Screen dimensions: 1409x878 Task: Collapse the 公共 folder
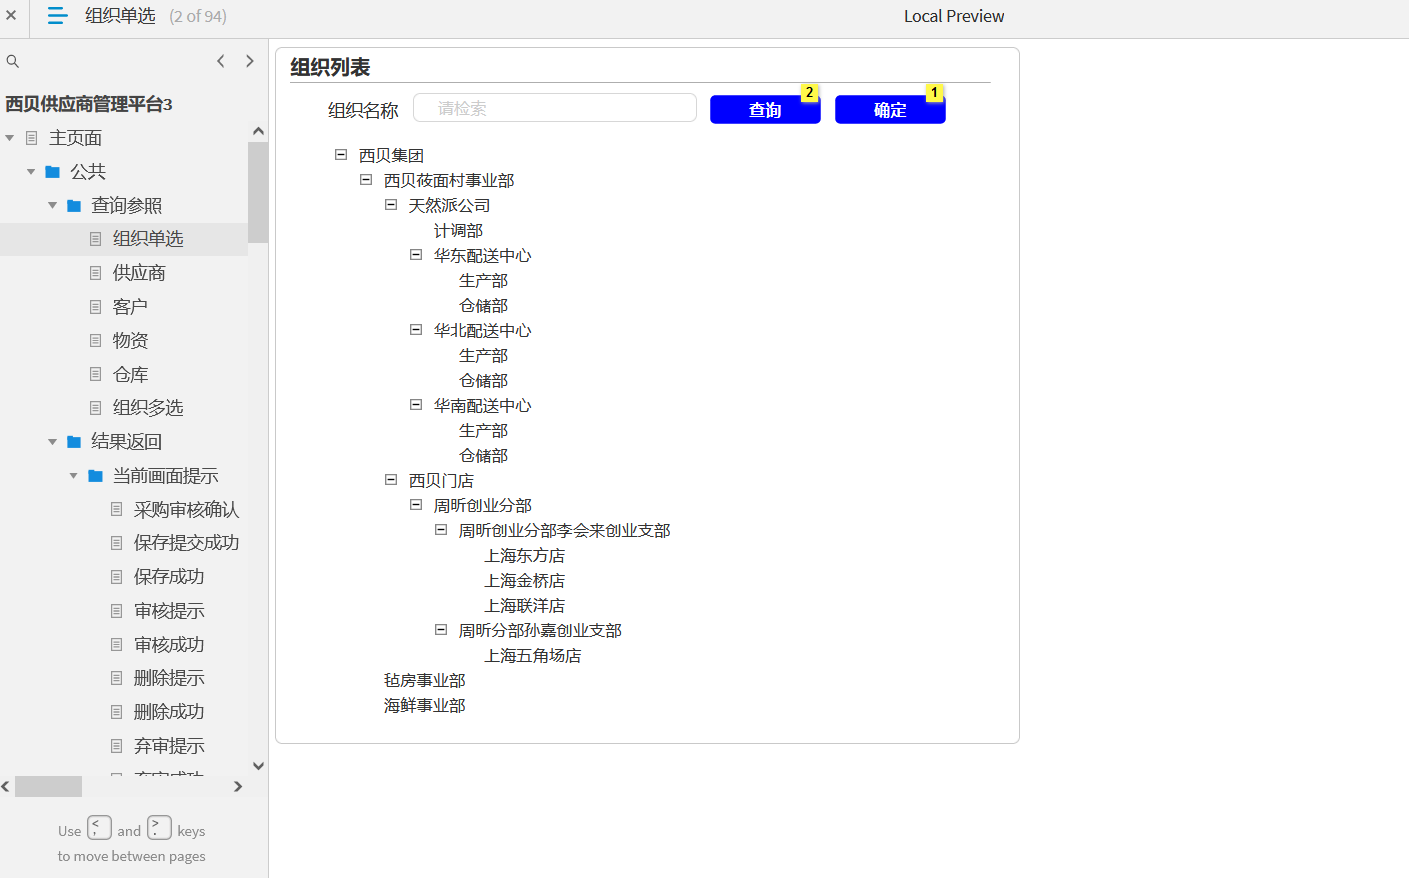(x=31, y=172)
